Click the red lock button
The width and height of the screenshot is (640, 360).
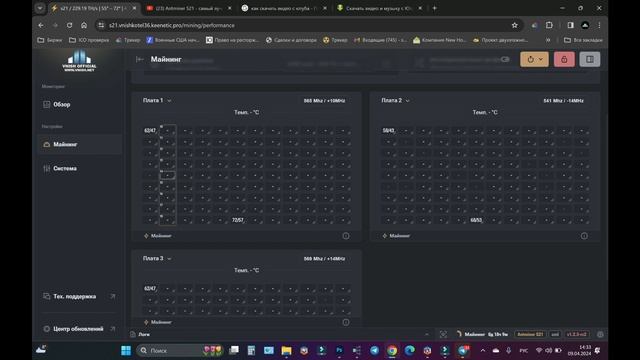[564, 60]
